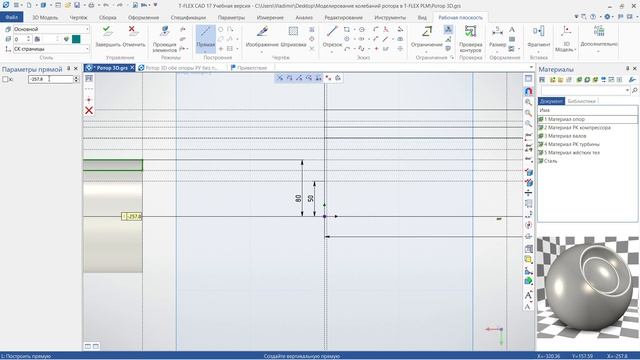Open the Ограничение constraint tool
The width and height of the screenshot is (640, 360).
tap(427, 37)
